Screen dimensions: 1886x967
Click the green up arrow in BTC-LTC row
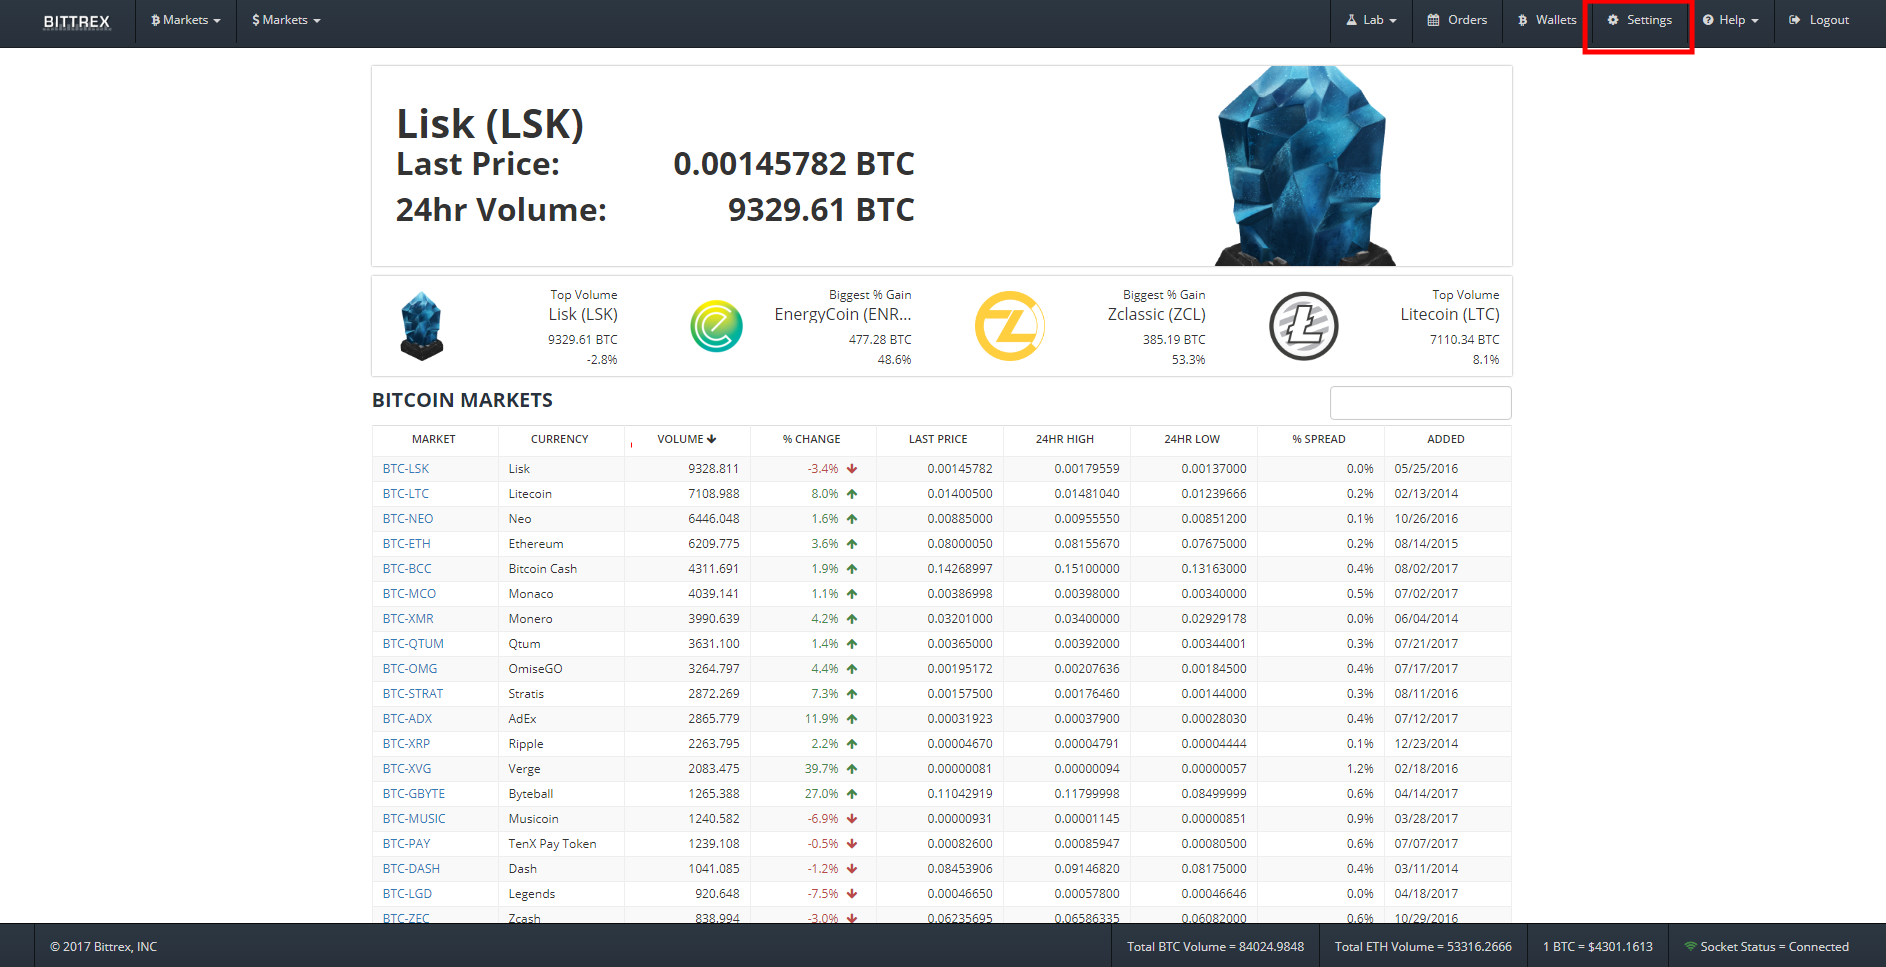tap(852, 494)
